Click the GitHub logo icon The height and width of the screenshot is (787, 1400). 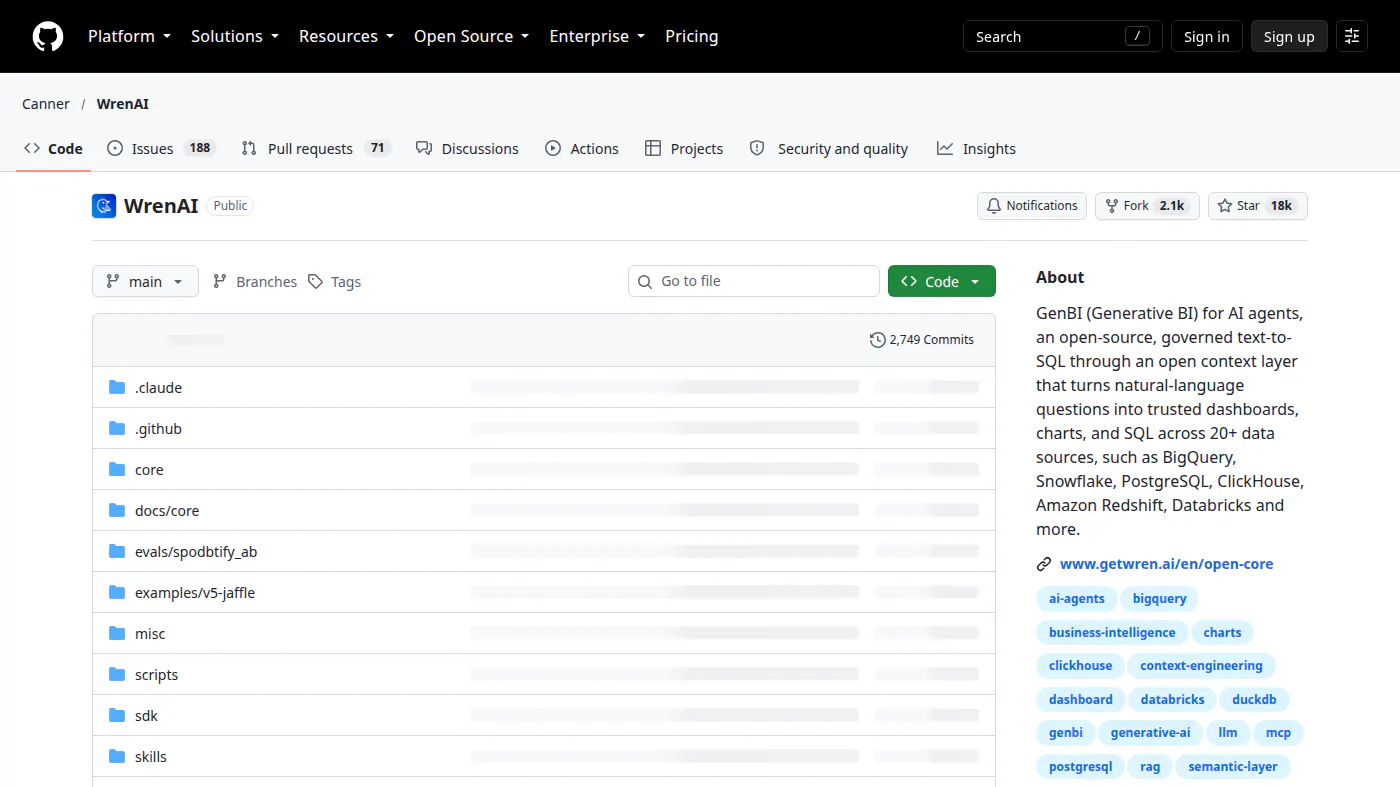pyautogui.click(x=48, y=36)
